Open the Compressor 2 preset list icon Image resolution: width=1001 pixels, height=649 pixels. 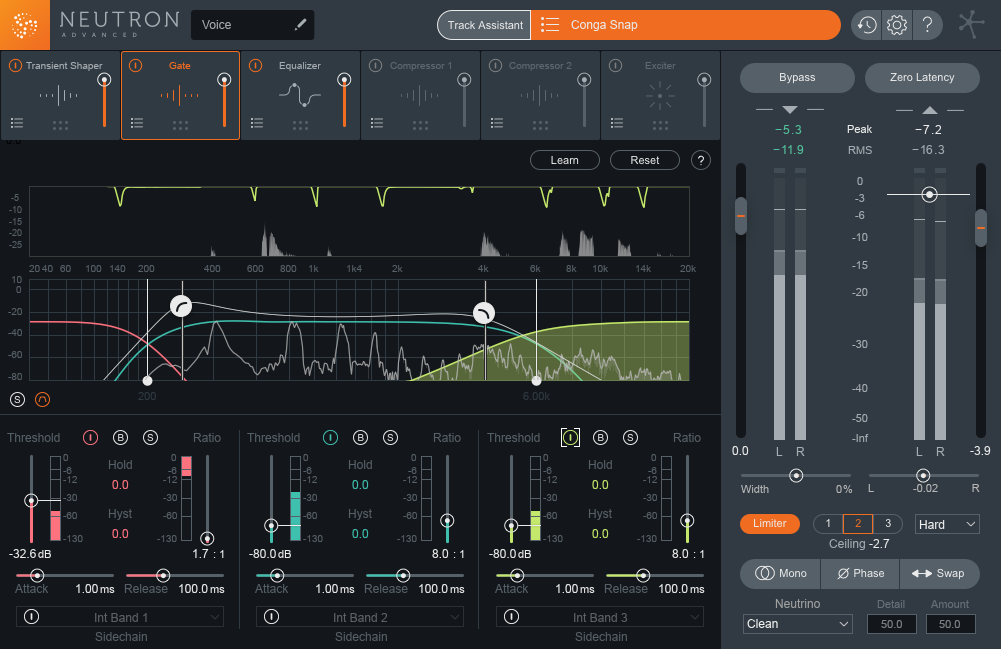point(497,123)
